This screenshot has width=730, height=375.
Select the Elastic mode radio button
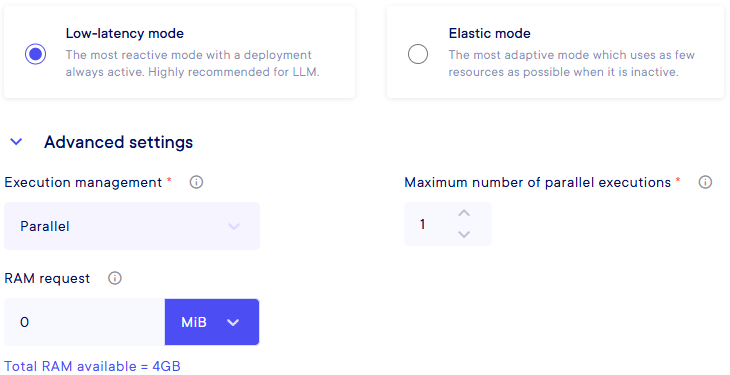click(418, 54)
